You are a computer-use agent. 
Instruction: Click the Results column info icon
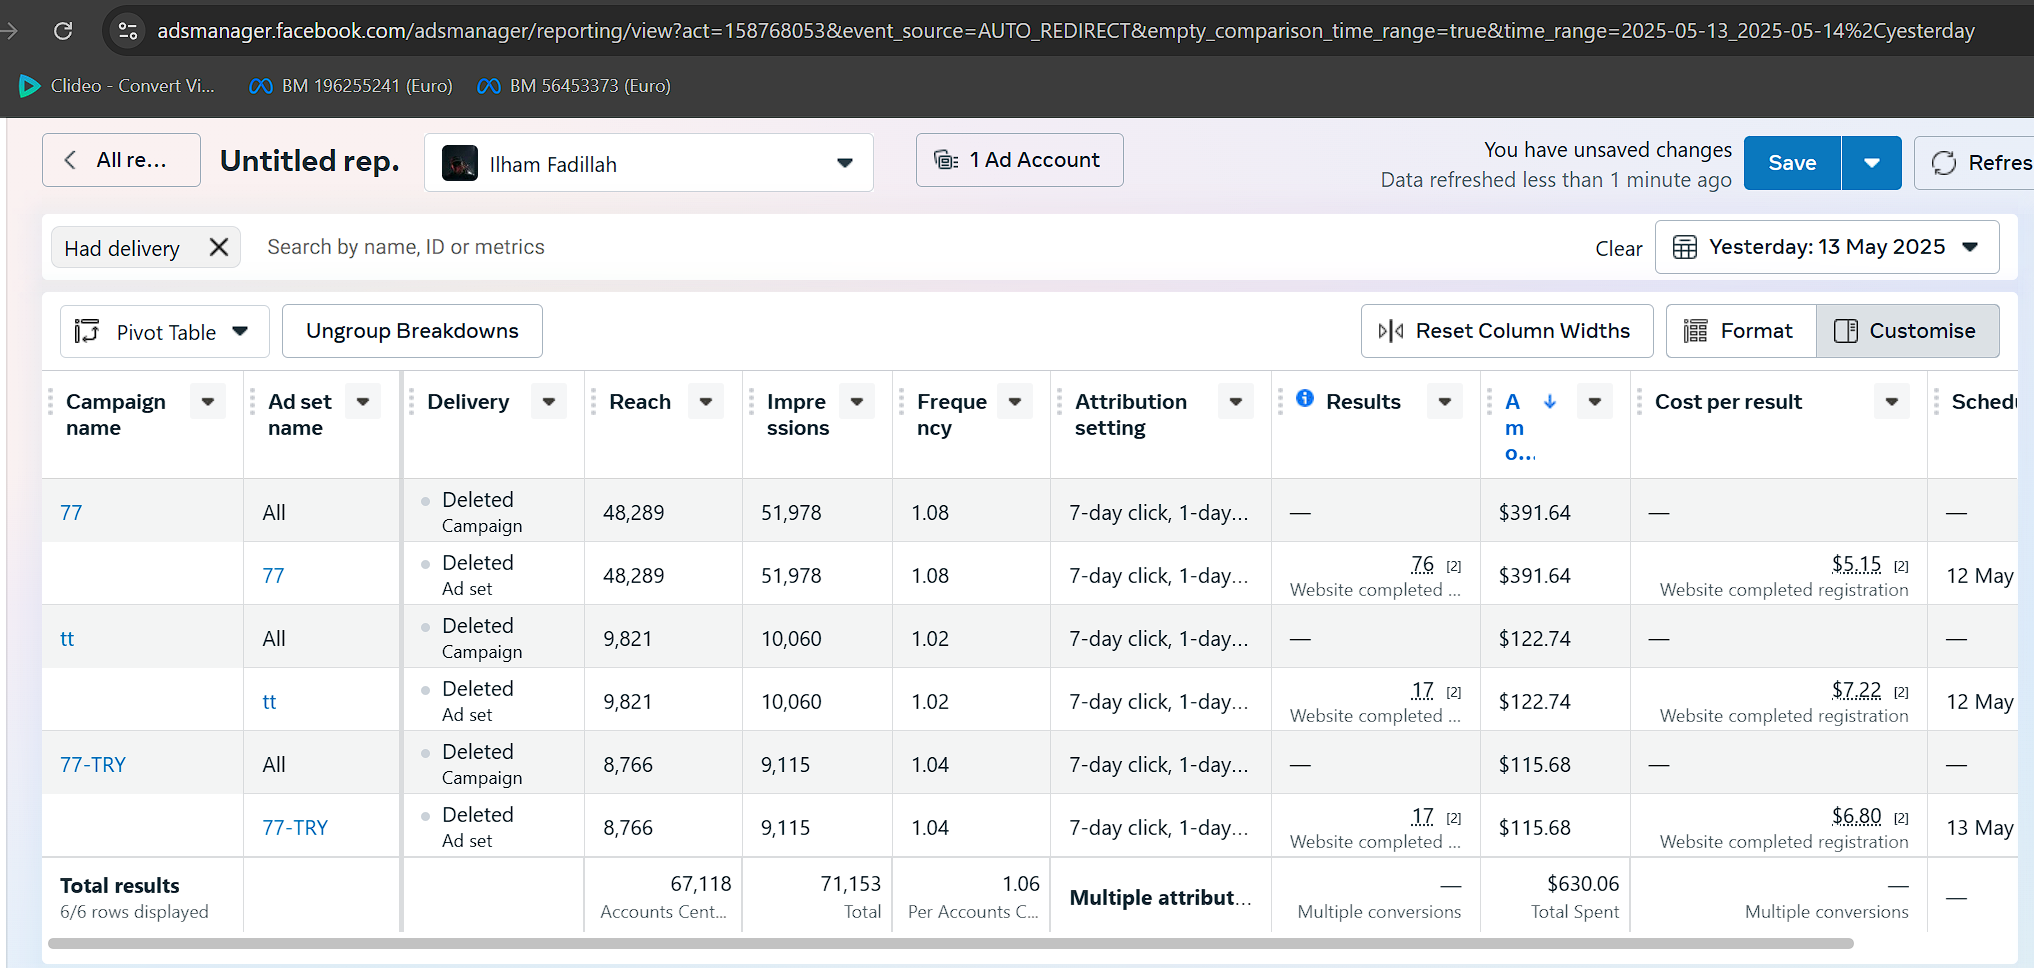(x=1305, y=398)
